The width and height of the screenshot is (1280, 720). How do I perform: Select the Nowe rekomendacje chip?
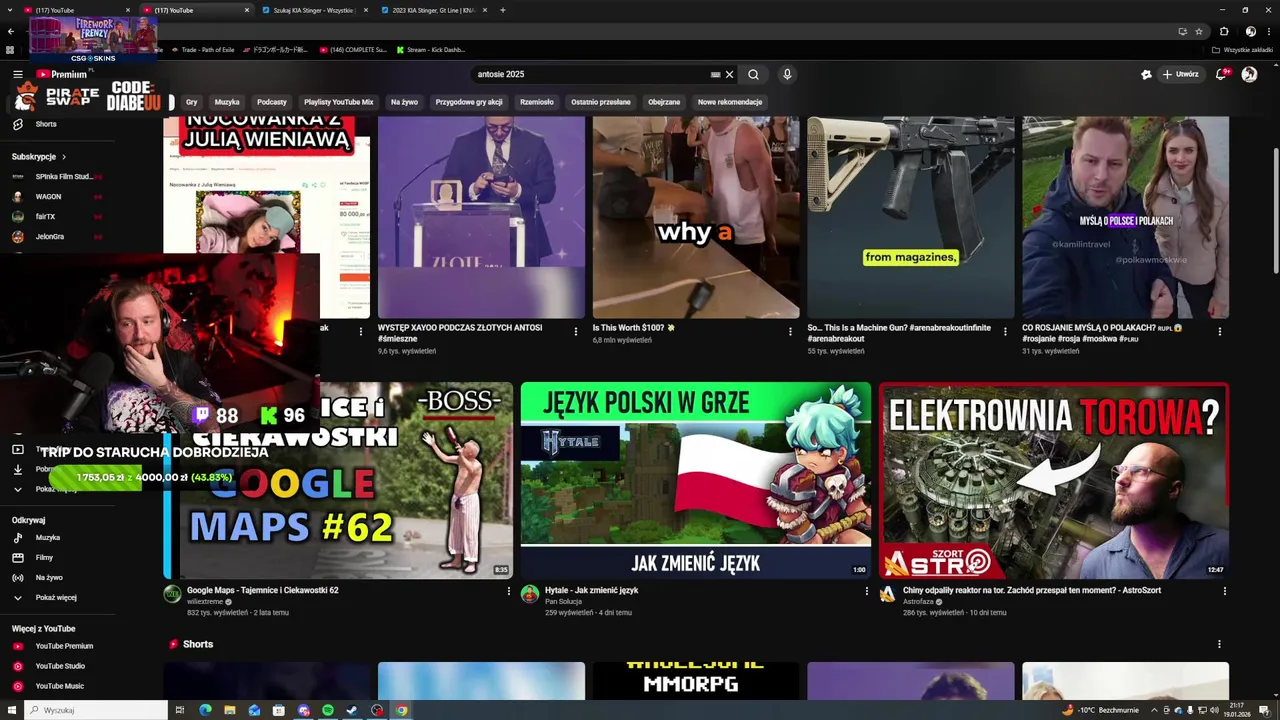[x=730, y=102]
